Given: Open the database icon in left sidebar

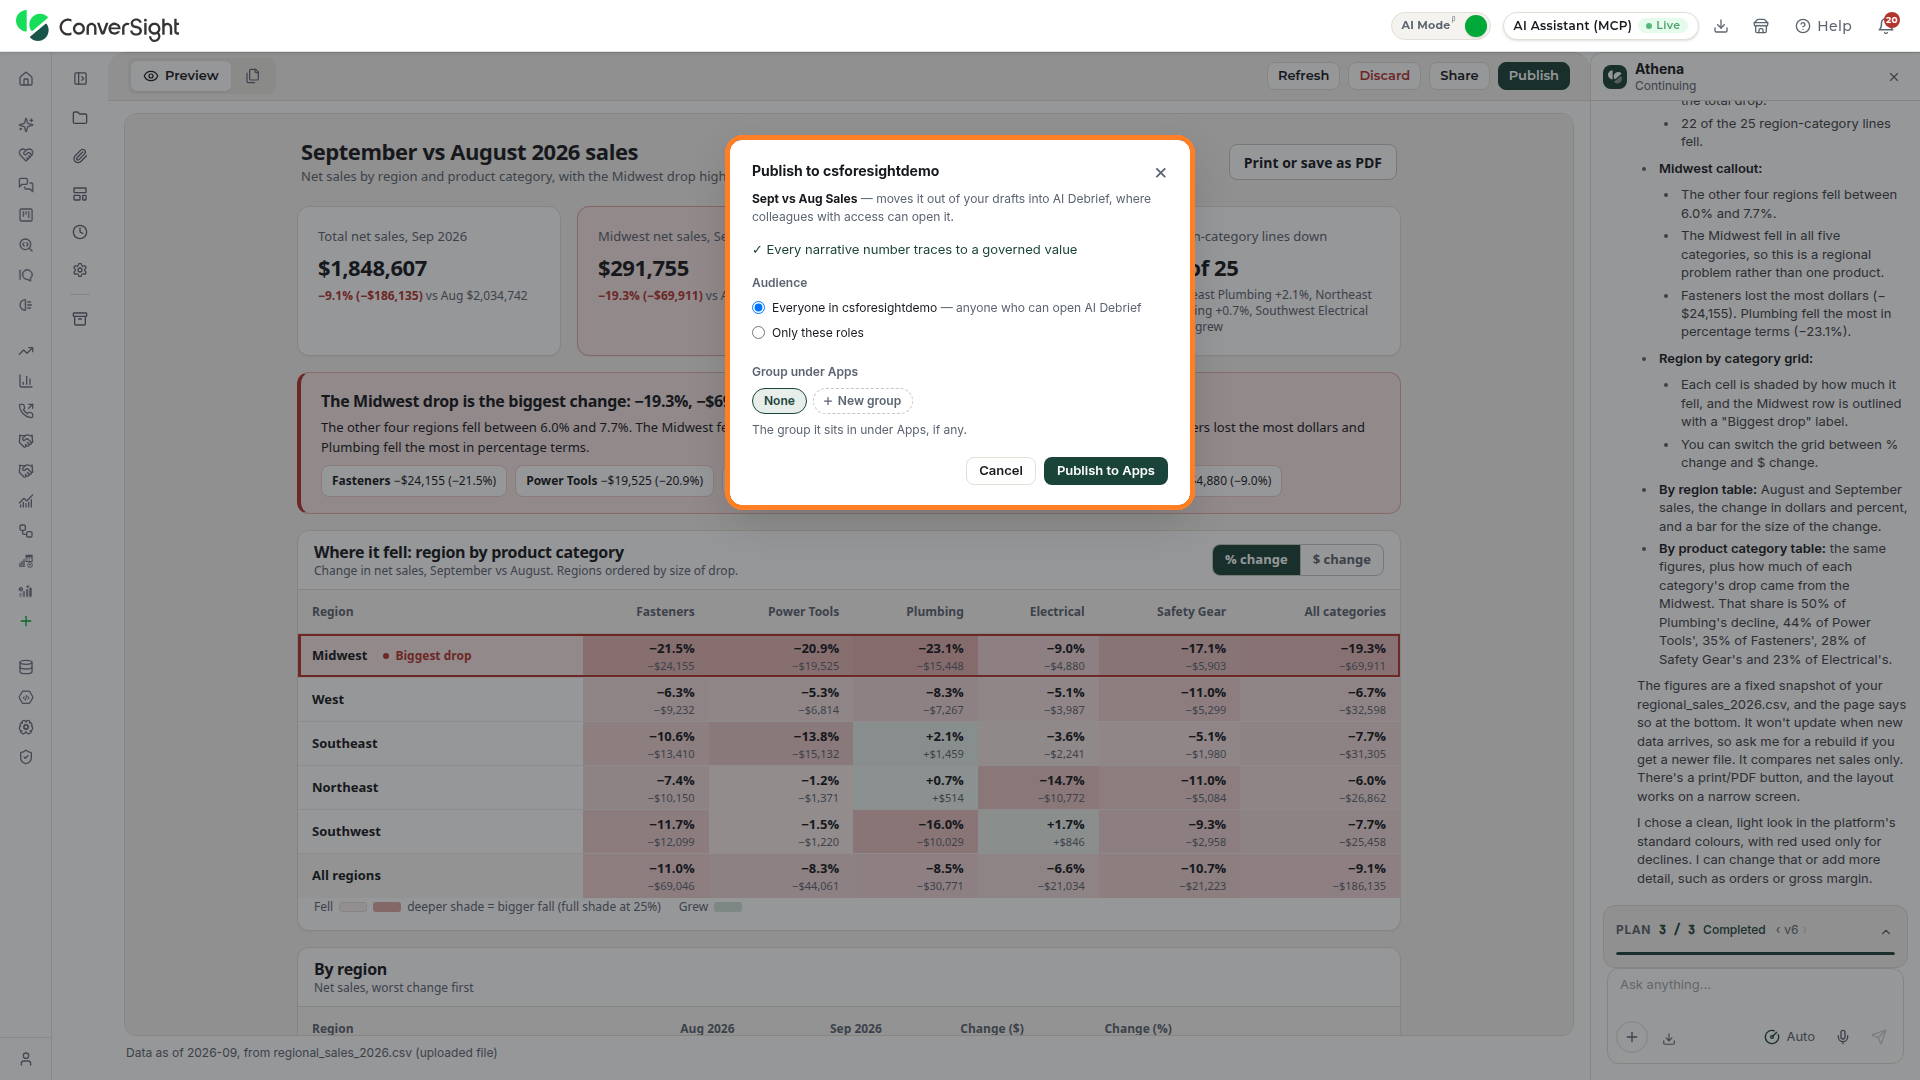Looking at the screenshot, I should pyautogui.click(x=26, y=667).
